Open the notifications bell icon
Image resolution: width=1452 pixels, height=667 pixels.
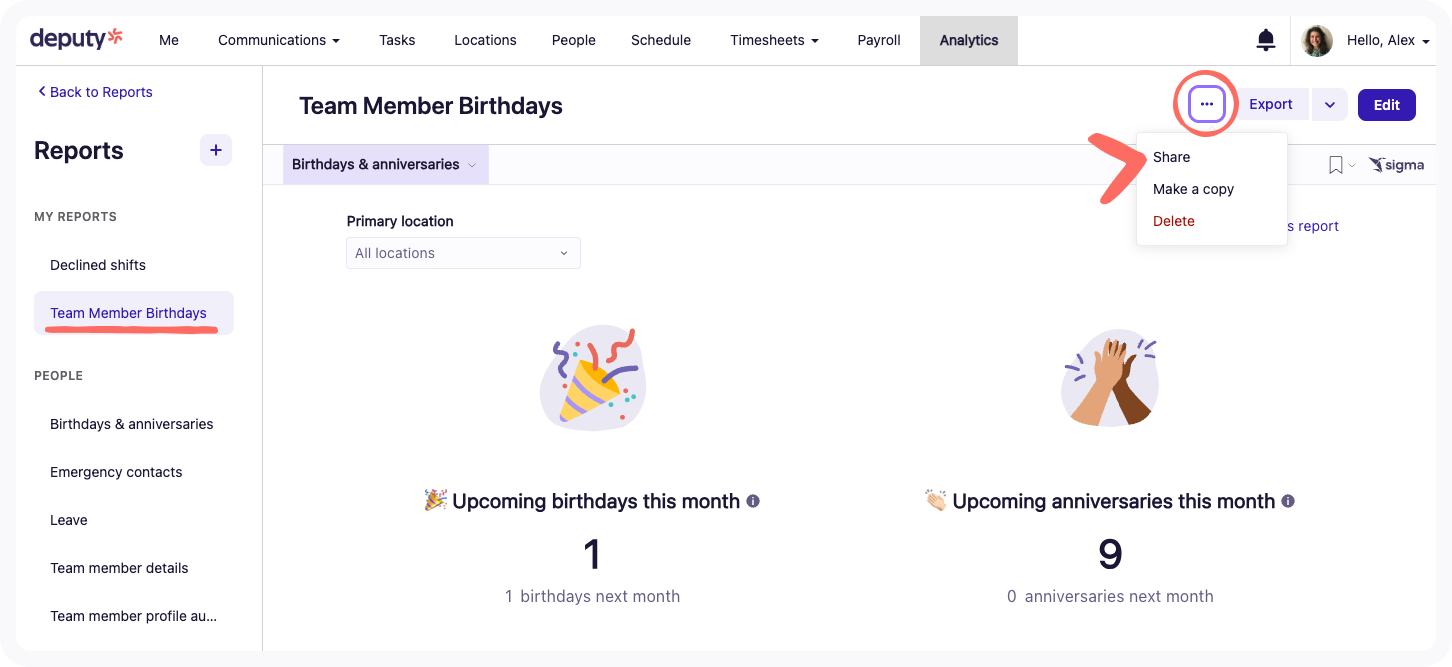coord(1266,40)
